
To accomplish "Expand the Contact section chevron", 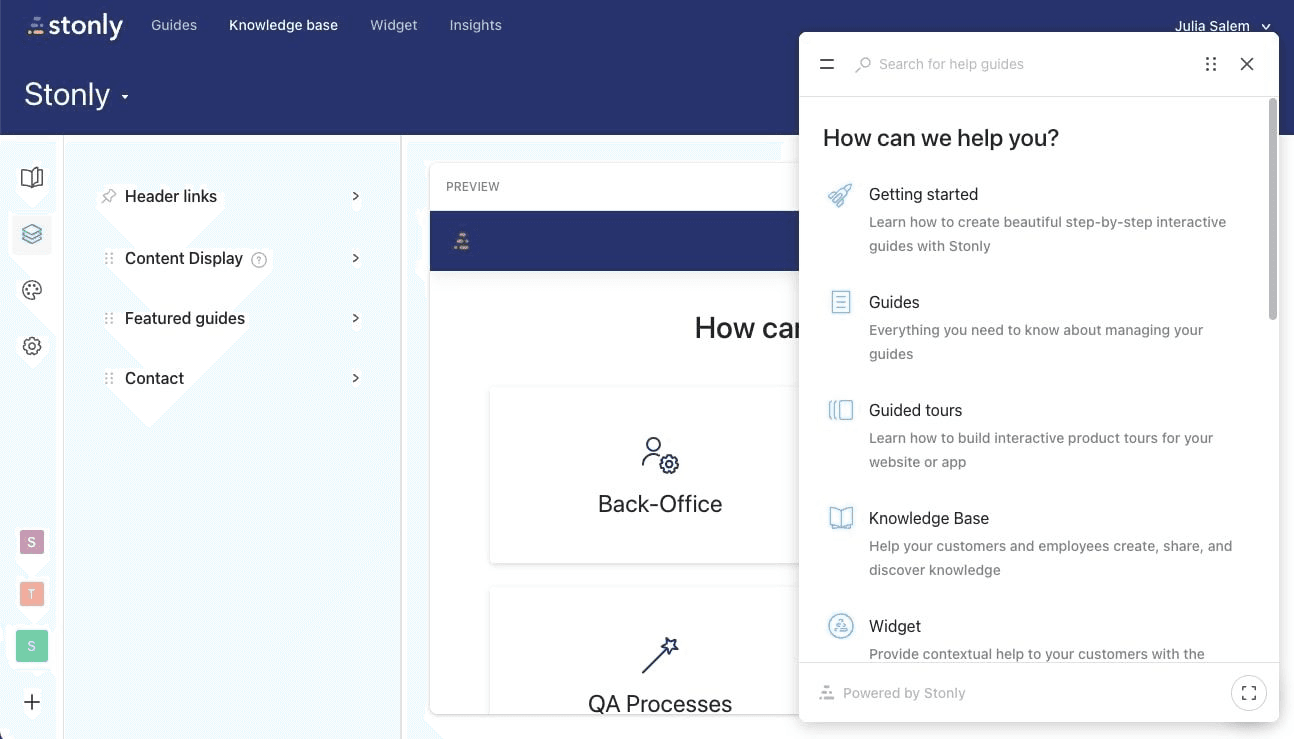I will (355, 378).
